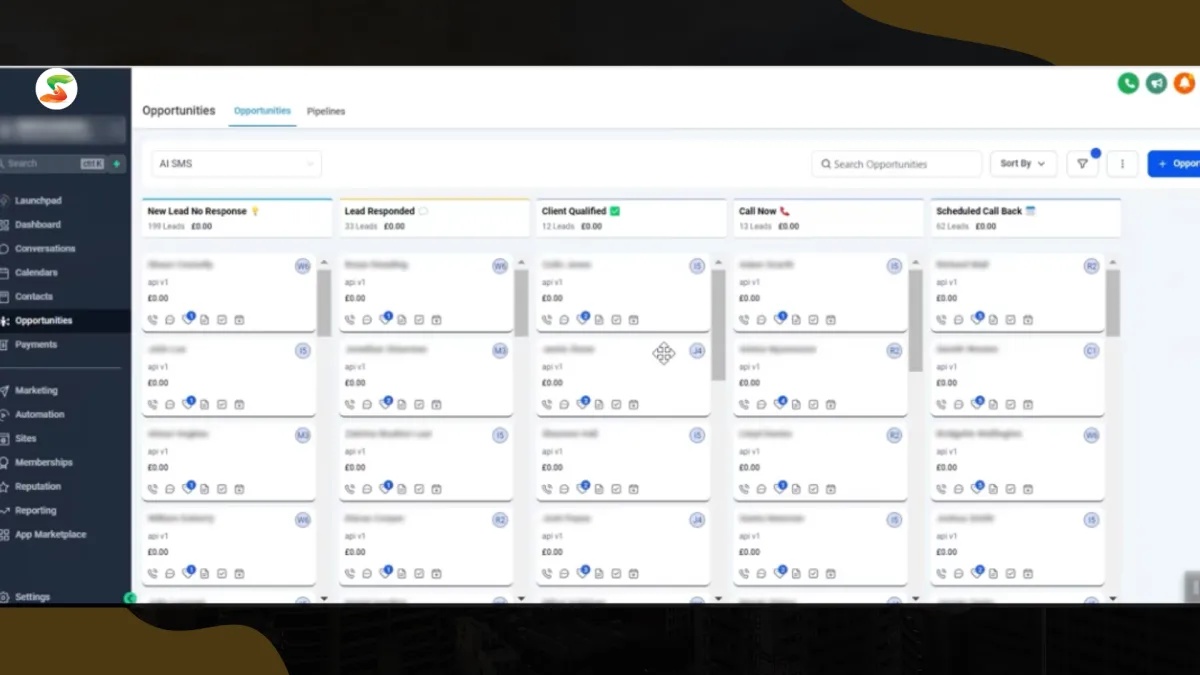This screenshot has width=1200, height=675.
Task: Open Contacts from the sidebar
Action: tap(34, 297)
